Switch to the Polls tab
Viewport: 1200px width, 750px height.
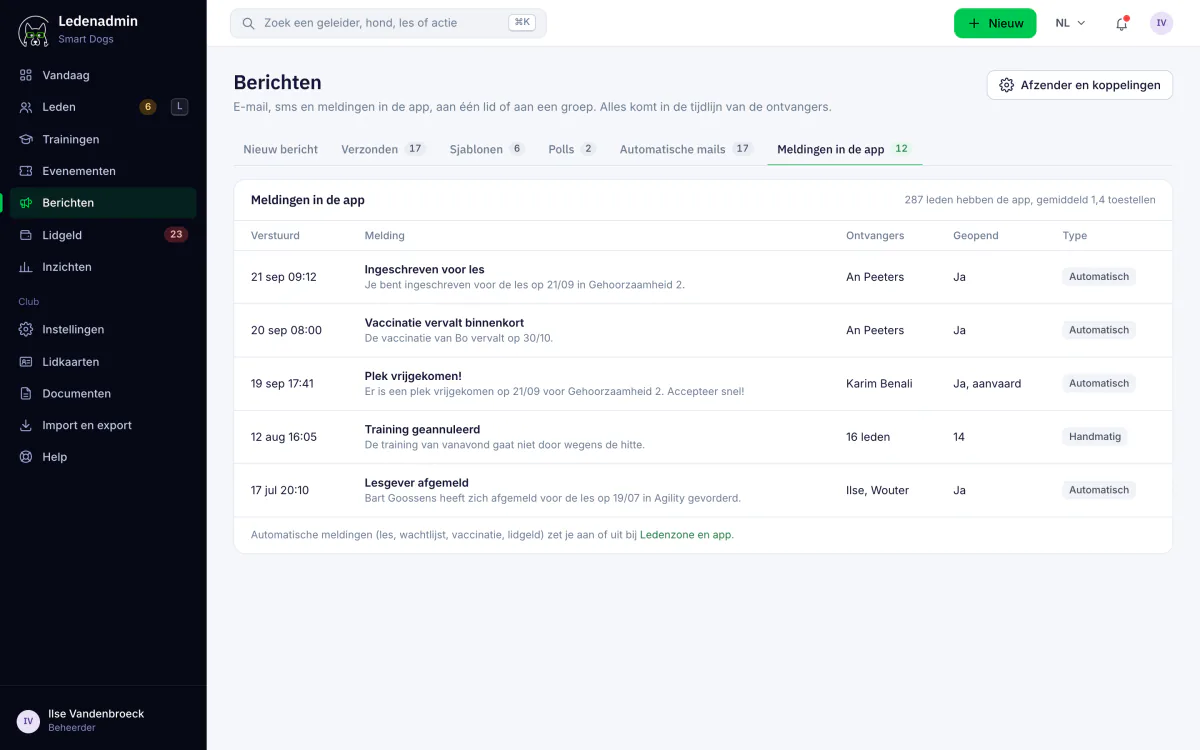point(572,149)
